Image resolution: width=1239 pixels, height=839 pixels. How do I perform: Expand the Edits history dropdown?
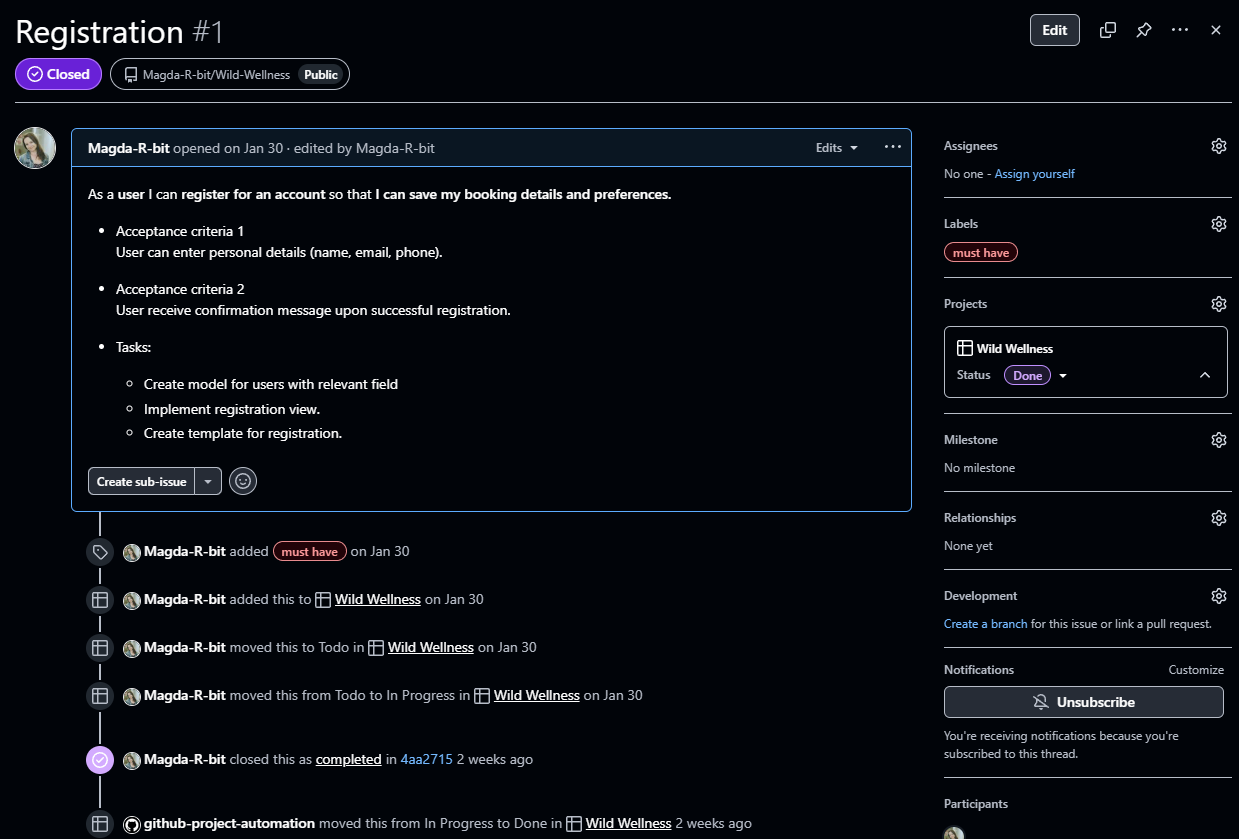pyautogui.click(x=837, y=148)
